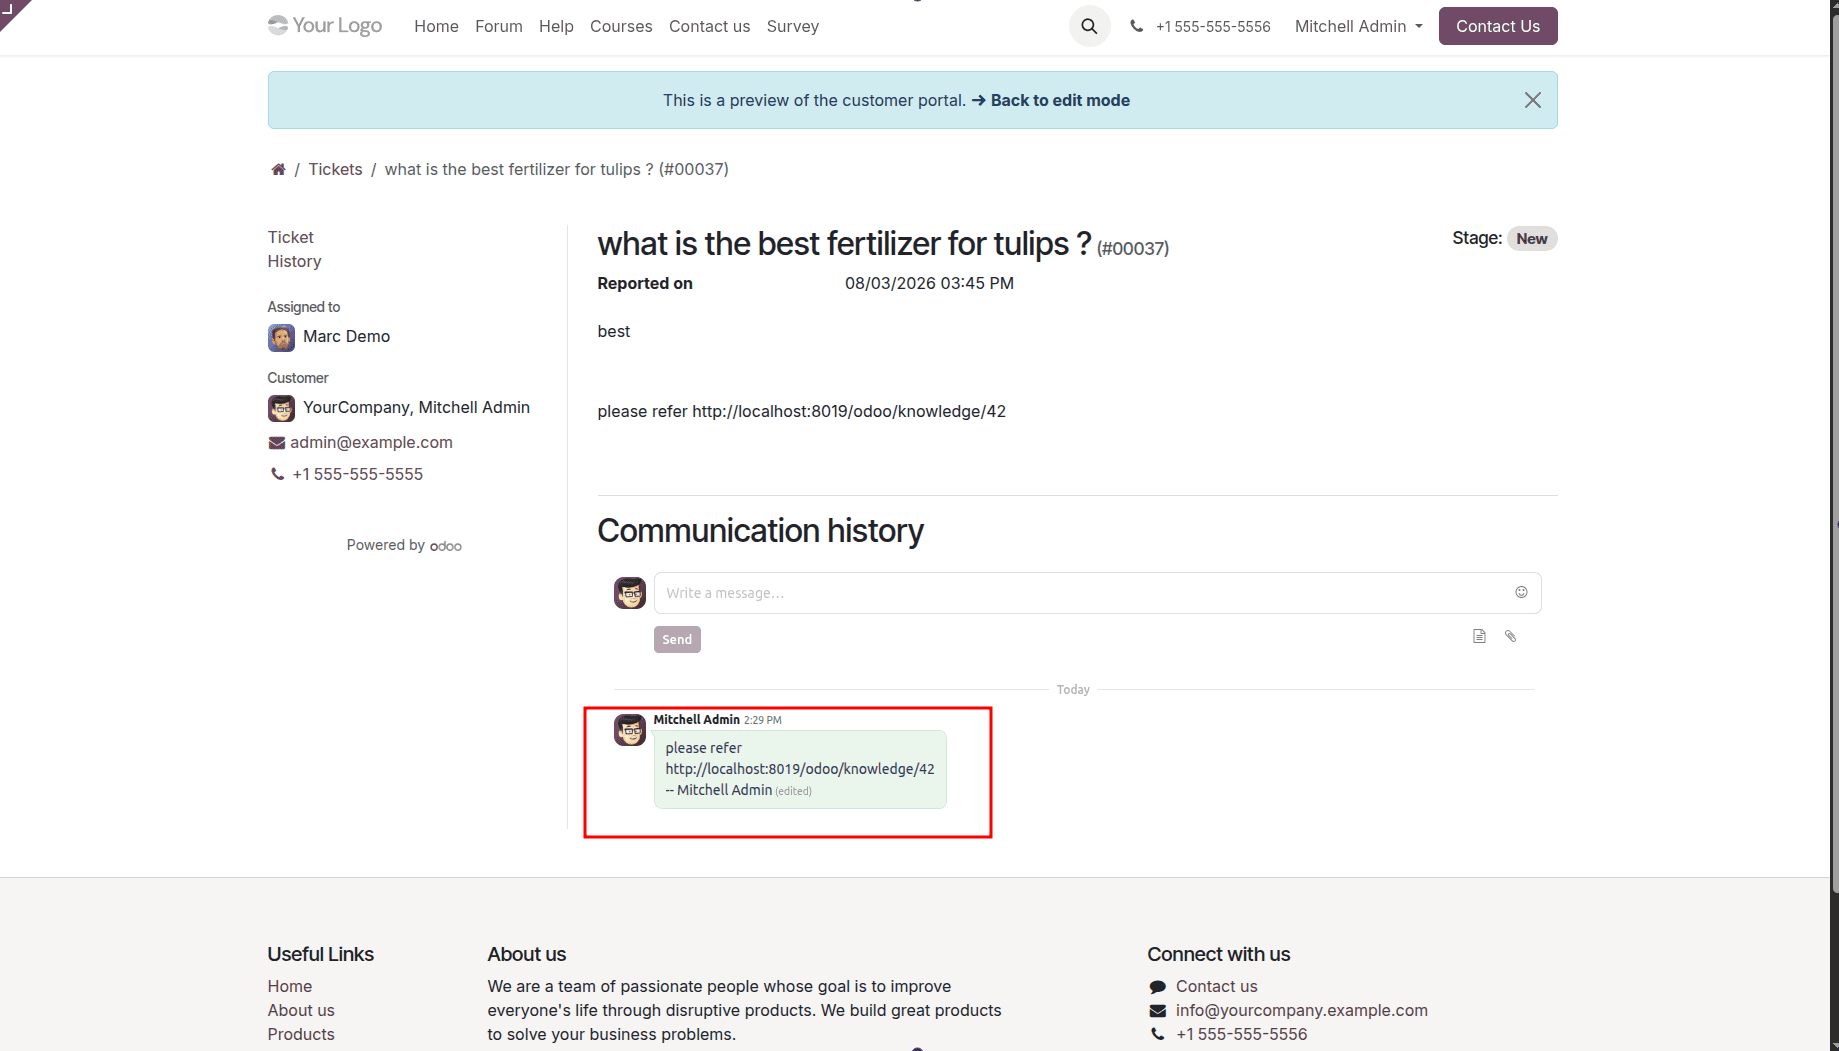Click the envelope icon beside admin@example.com
The image size is (1839, 1051).
tap(276, 443)
